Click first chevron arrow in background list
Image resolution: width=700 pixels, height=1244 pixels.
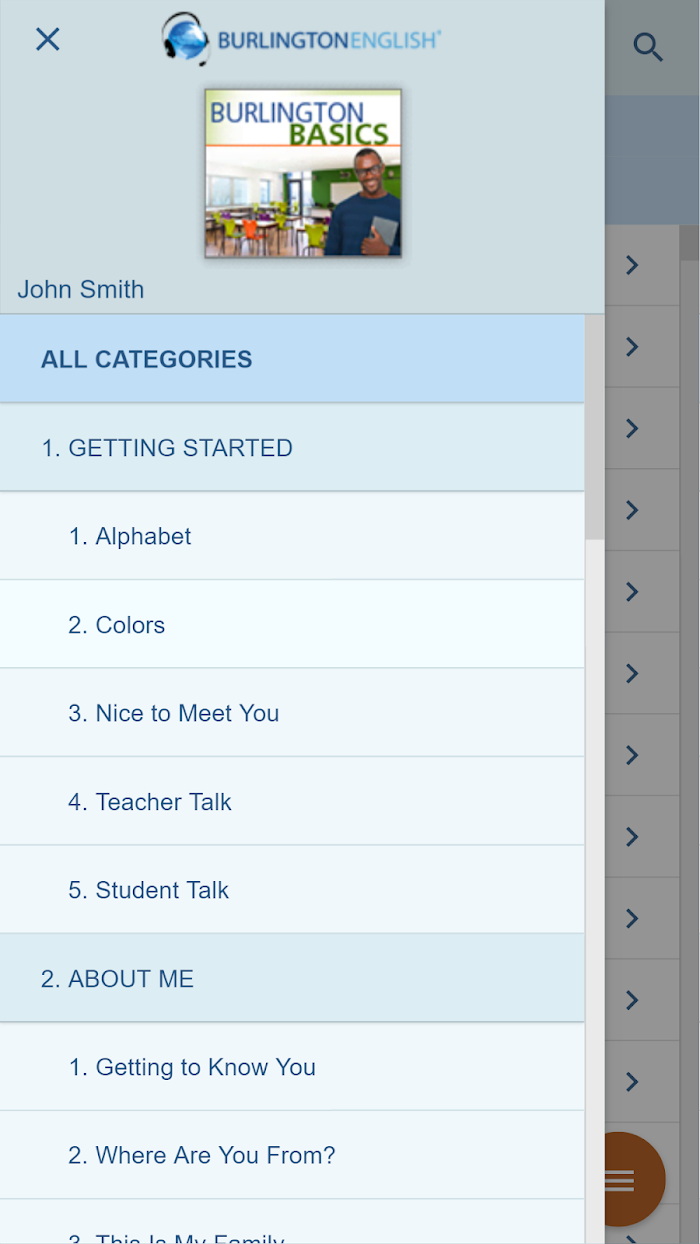(632, 264)
